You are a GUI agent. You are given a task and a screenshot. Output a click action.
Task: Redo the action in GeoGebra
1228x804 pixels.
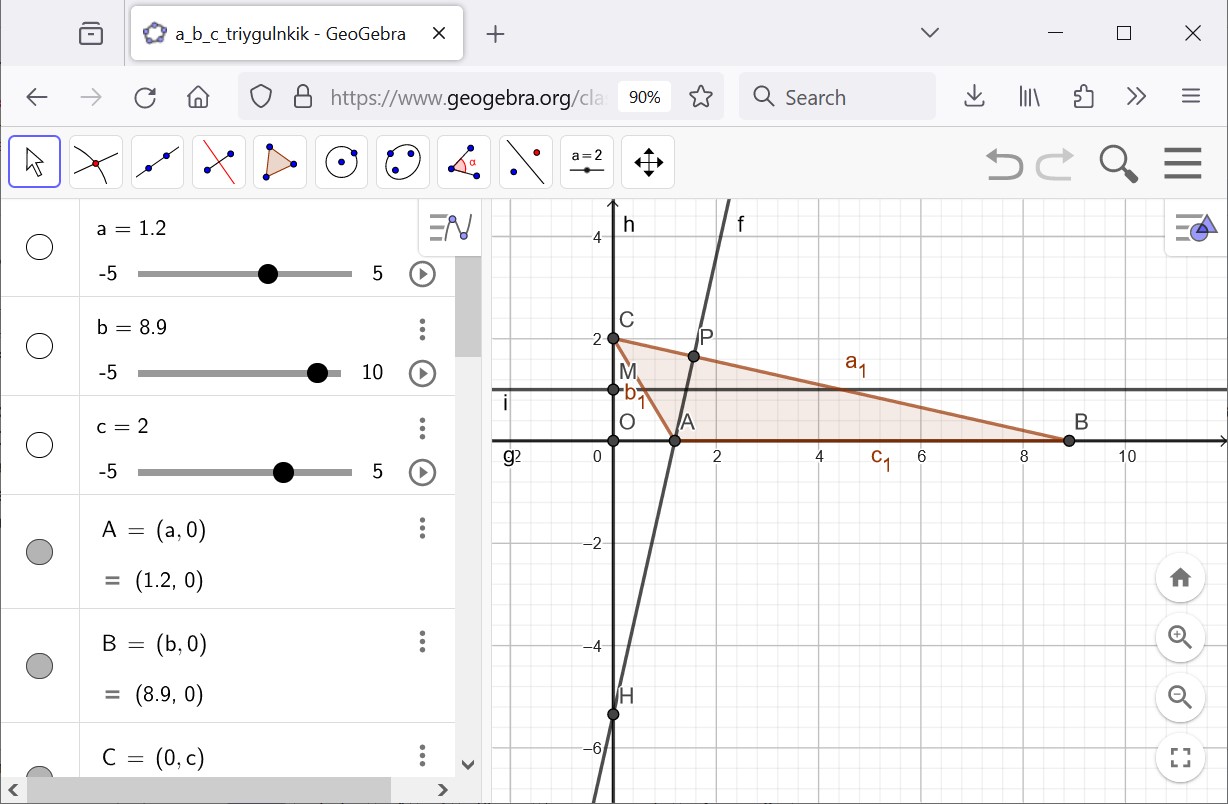click(x=1055, y=163)
